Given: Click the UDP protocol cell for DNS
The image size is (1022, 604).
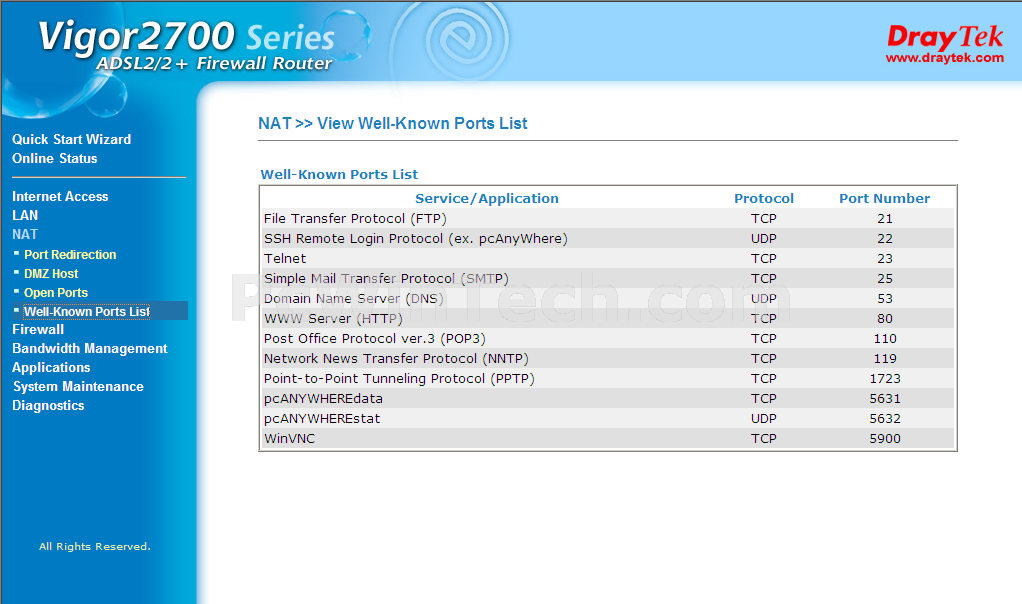Looking at the screenshot, I should (764, 298).
